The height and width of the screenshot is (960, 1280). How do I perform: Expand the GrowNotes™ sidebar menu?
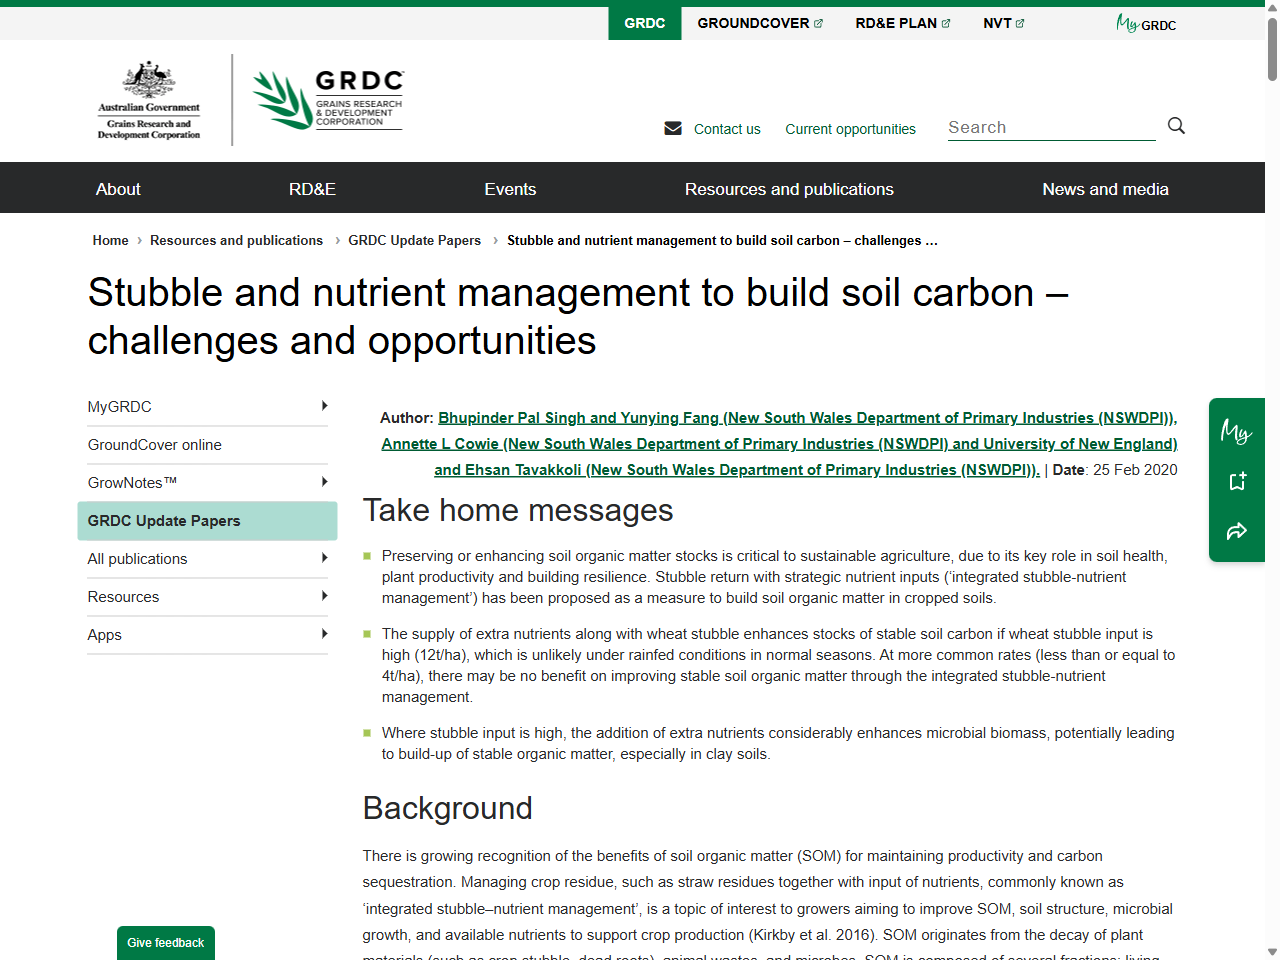324,482
